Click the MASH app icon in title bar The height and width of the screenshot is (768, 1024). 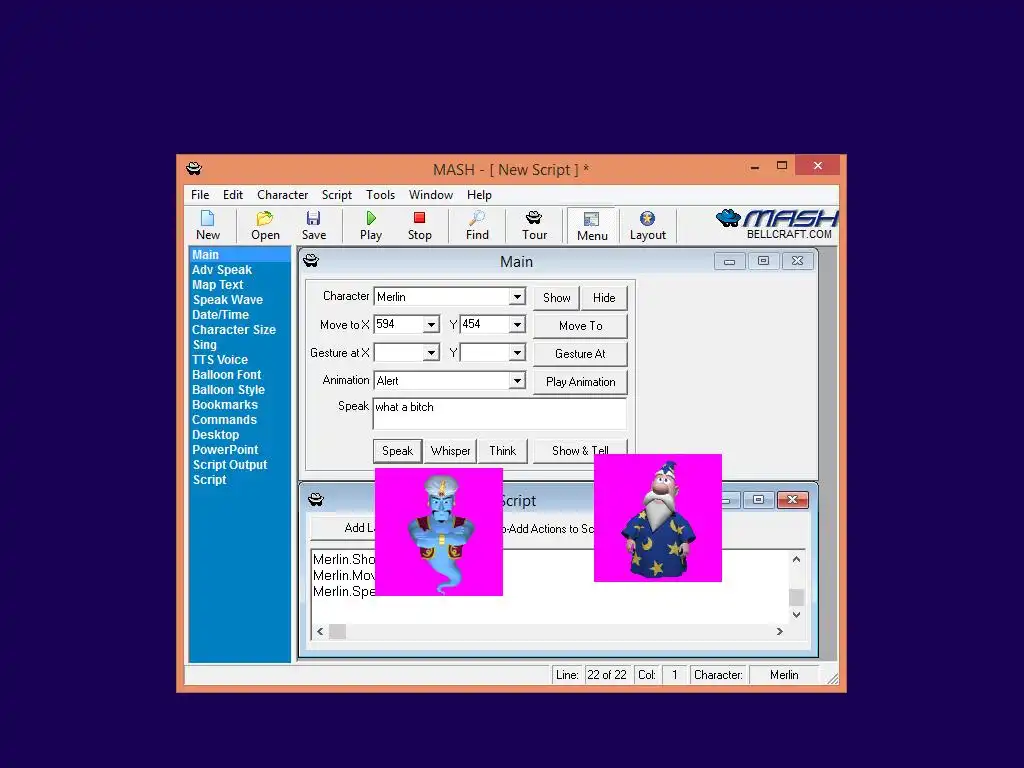click(194, 168)
